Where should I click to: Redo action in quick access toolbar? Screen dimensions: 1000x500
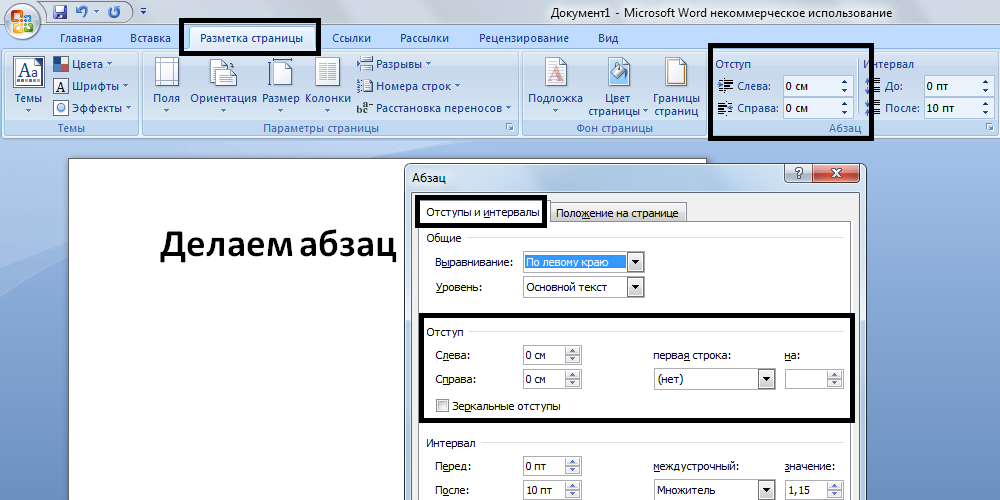coord(115,11)
